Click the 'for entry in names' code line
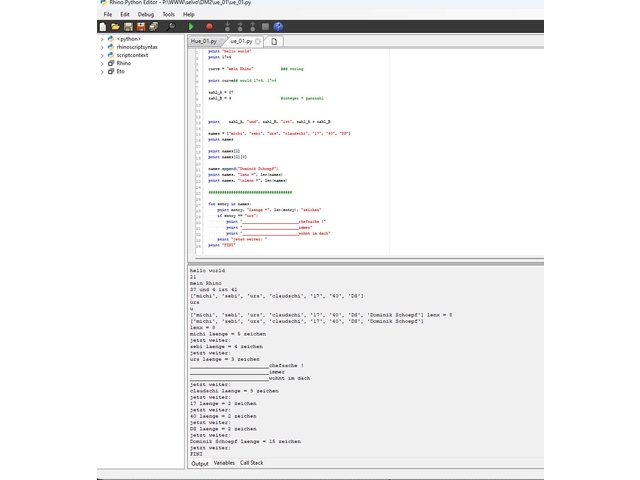Image resolution: width=640 pixels, height=480 pixels. tap(229, 204)
